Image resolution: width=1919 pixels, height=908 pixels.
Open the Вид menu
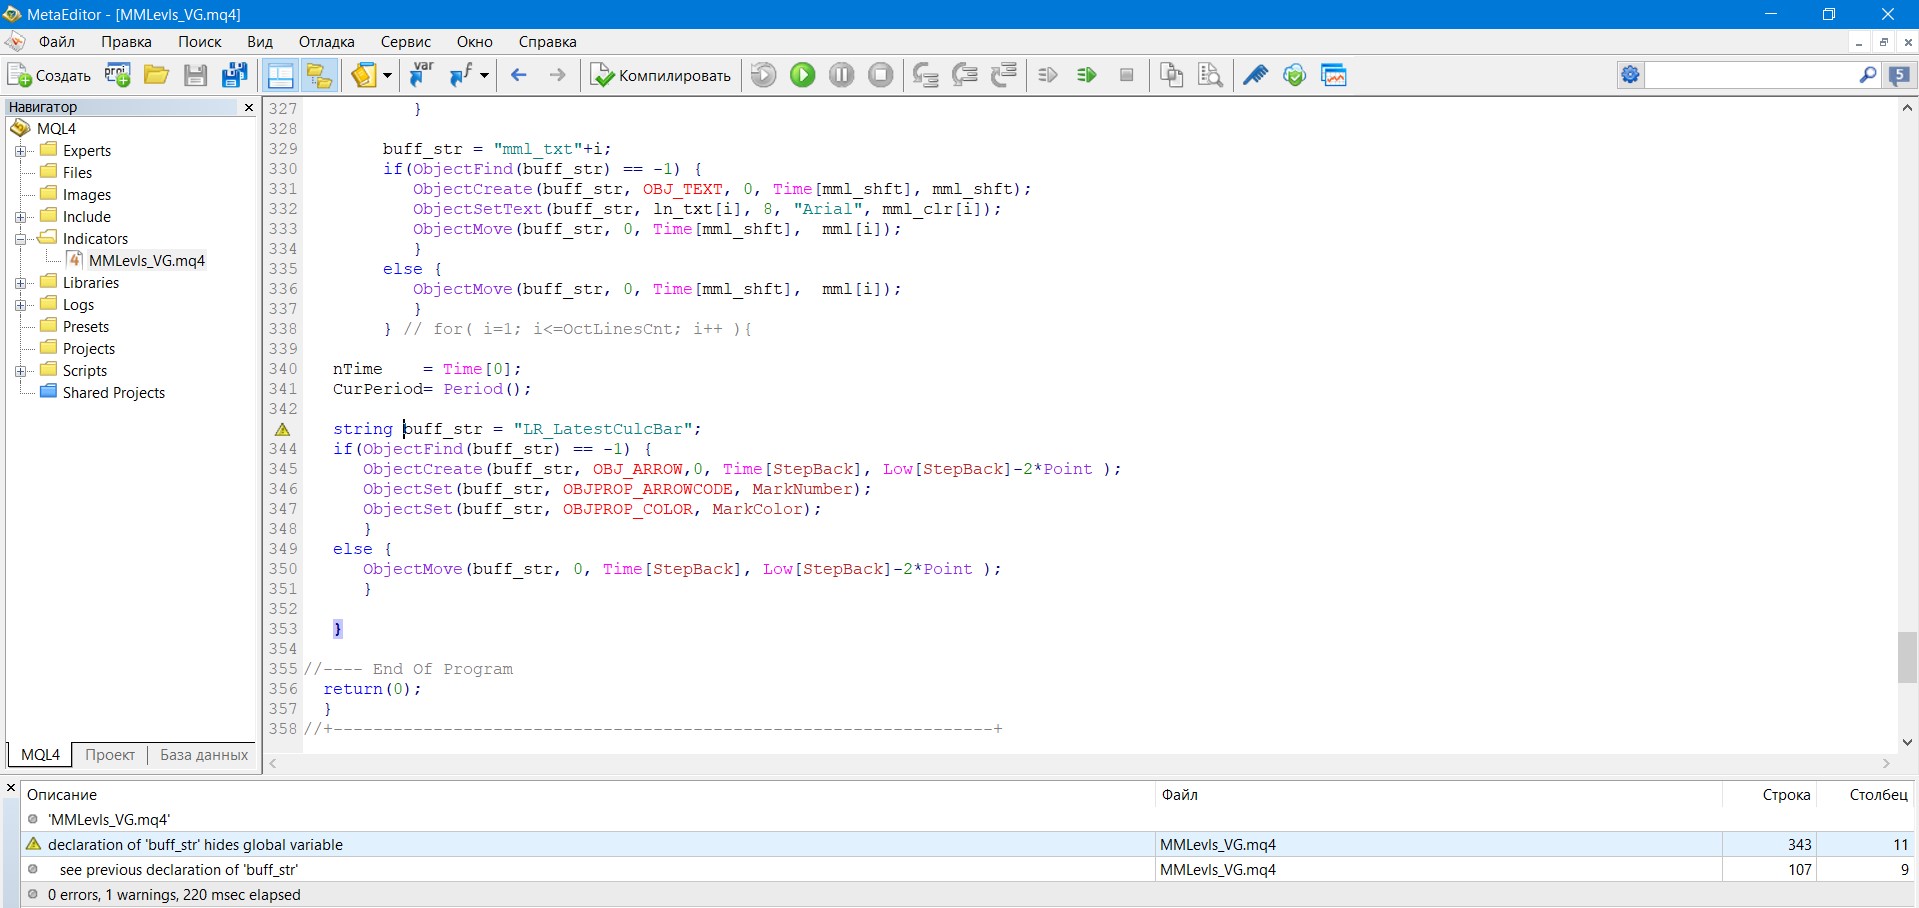260,42
